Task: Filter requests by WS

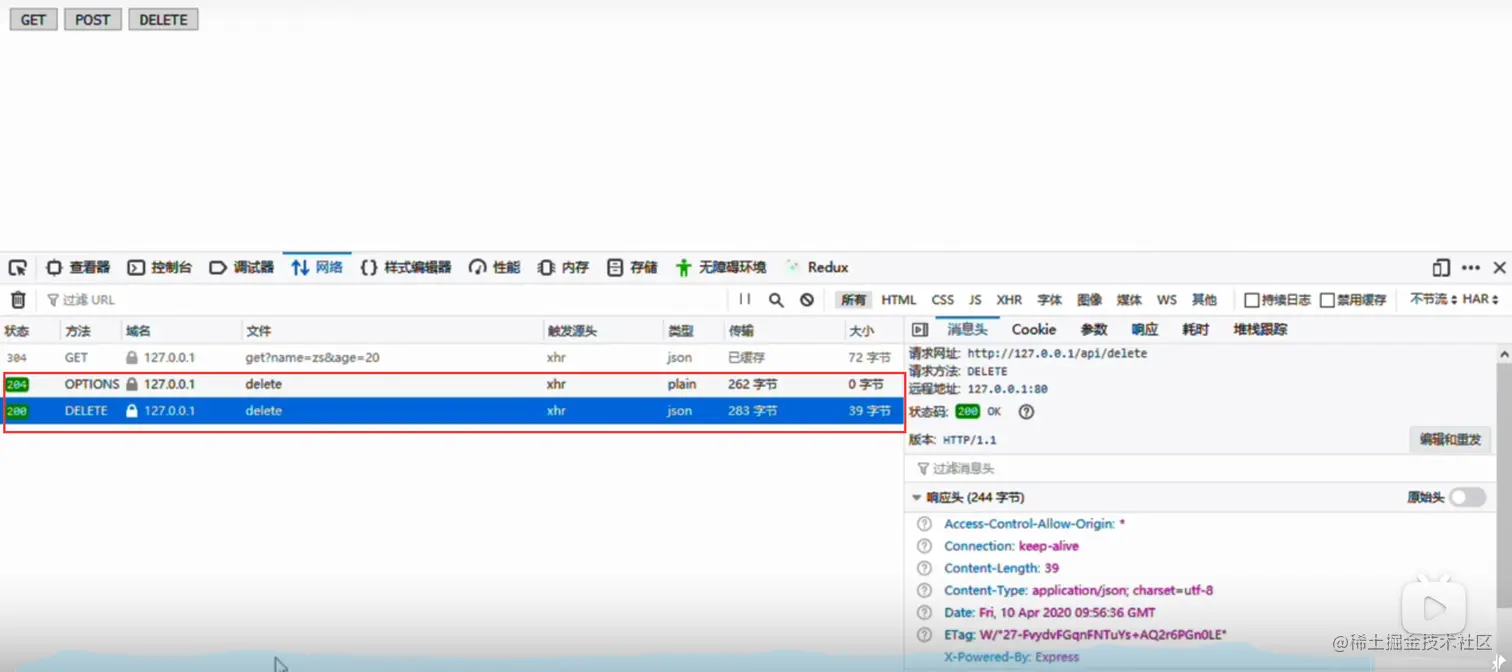Action: (x=1167, y=300)
